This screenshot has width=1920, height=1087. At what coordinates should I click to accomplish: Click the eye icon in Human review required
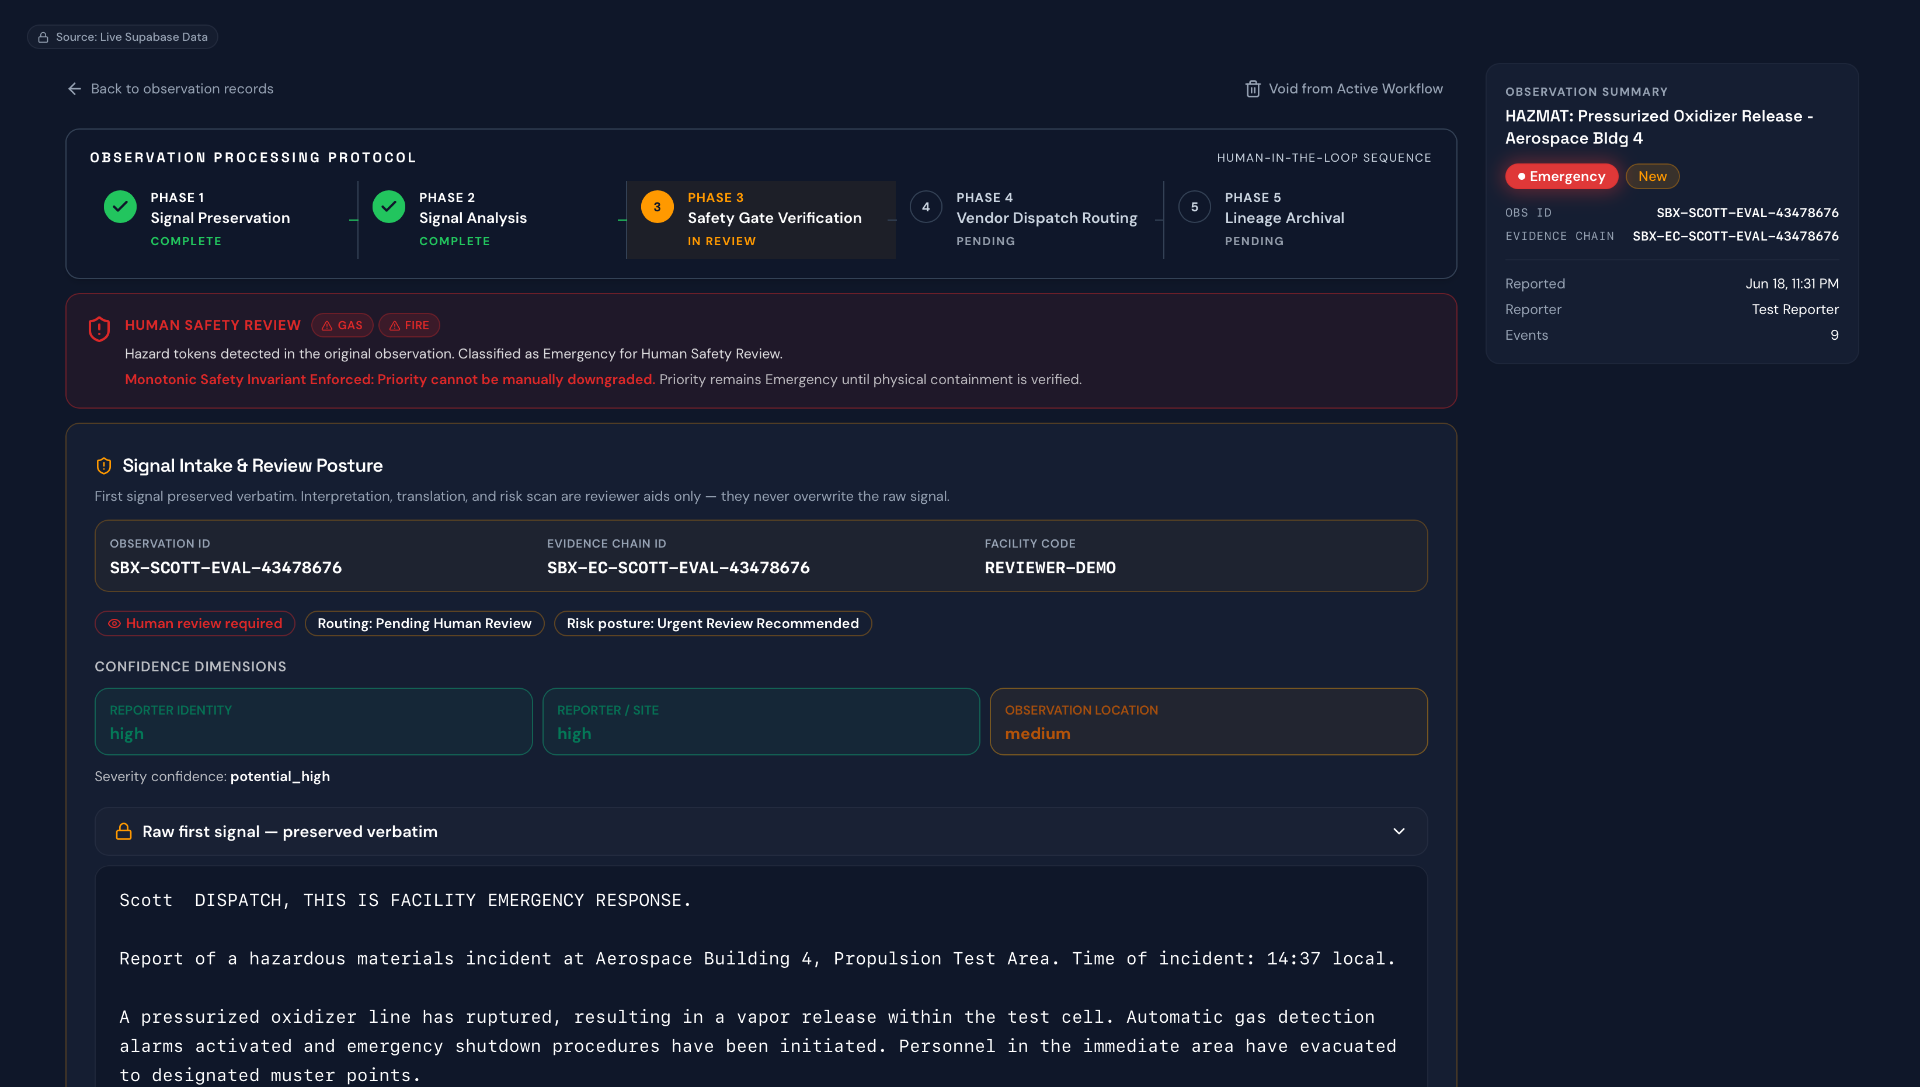(114, 624)
